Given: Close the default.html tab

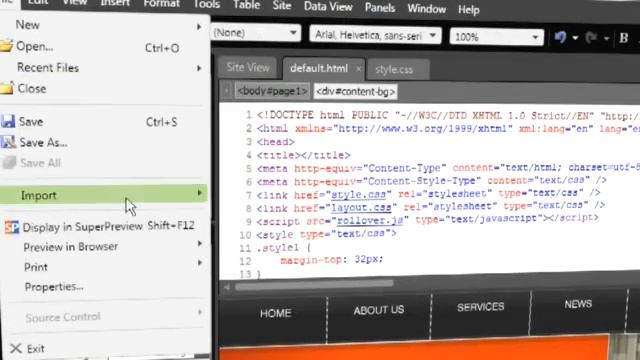Looking at the screenshot, I should click(x=358, y=69).
